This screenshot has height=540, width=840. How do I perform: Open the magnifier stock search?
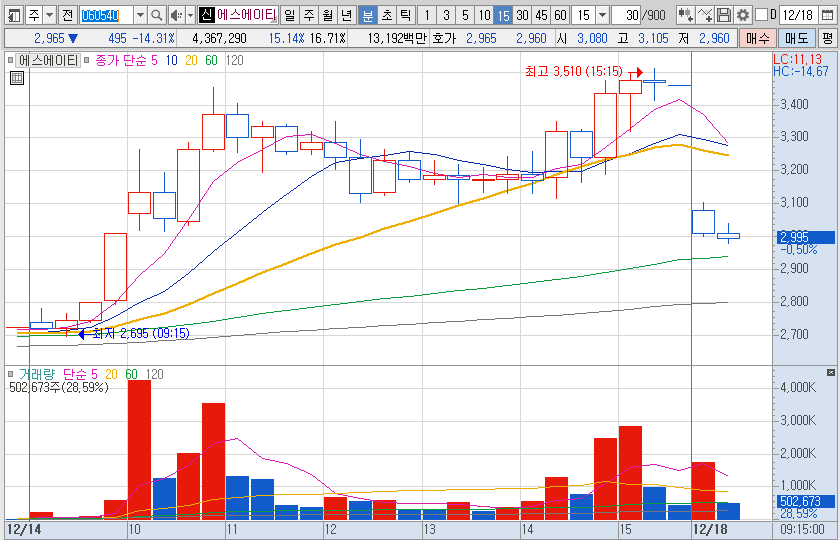point(156,15)
